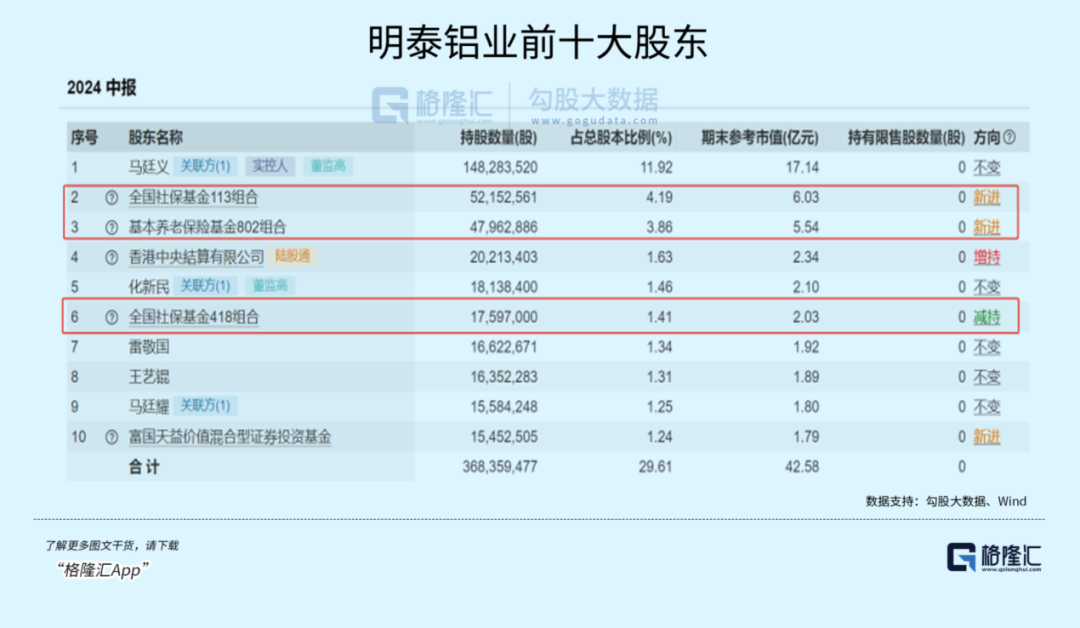This screenshot has height=628, width=1080.
Task: Click share count 20,213,403
Action: tap(503, 258)
